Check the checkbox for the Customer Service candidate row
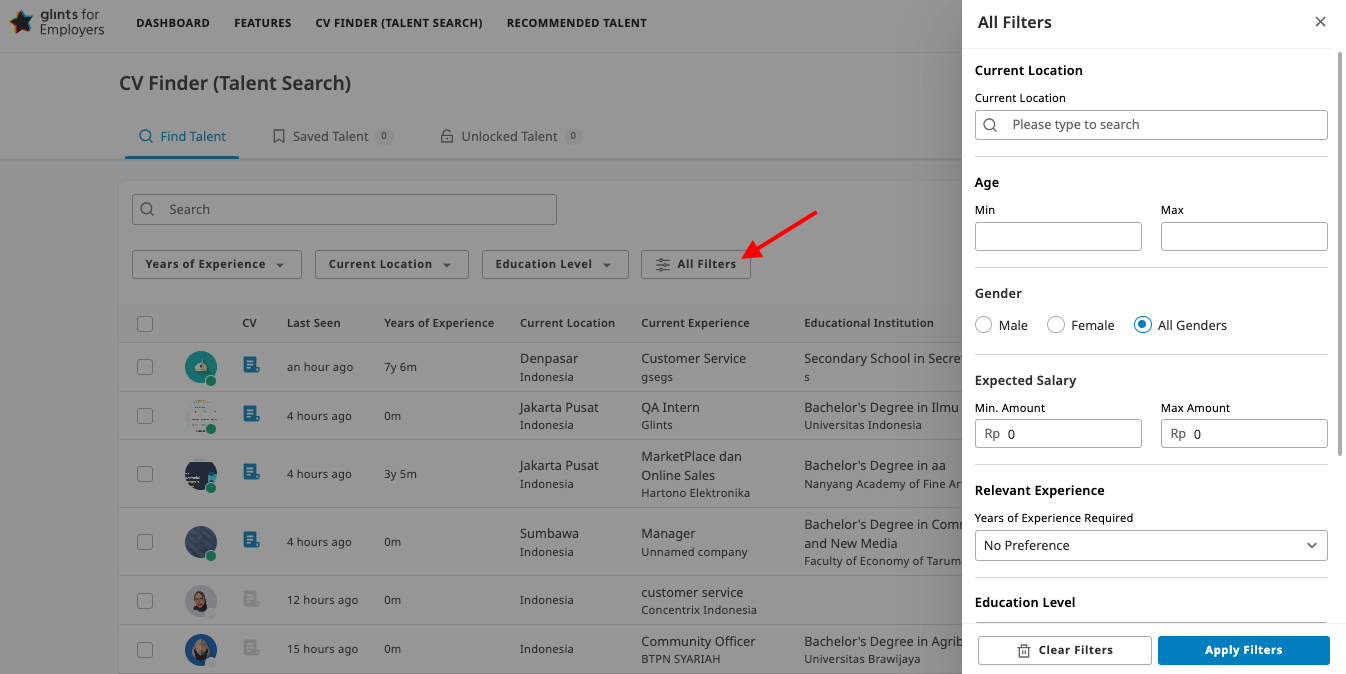The image size is (1346, 674). [x=145, y=366]
